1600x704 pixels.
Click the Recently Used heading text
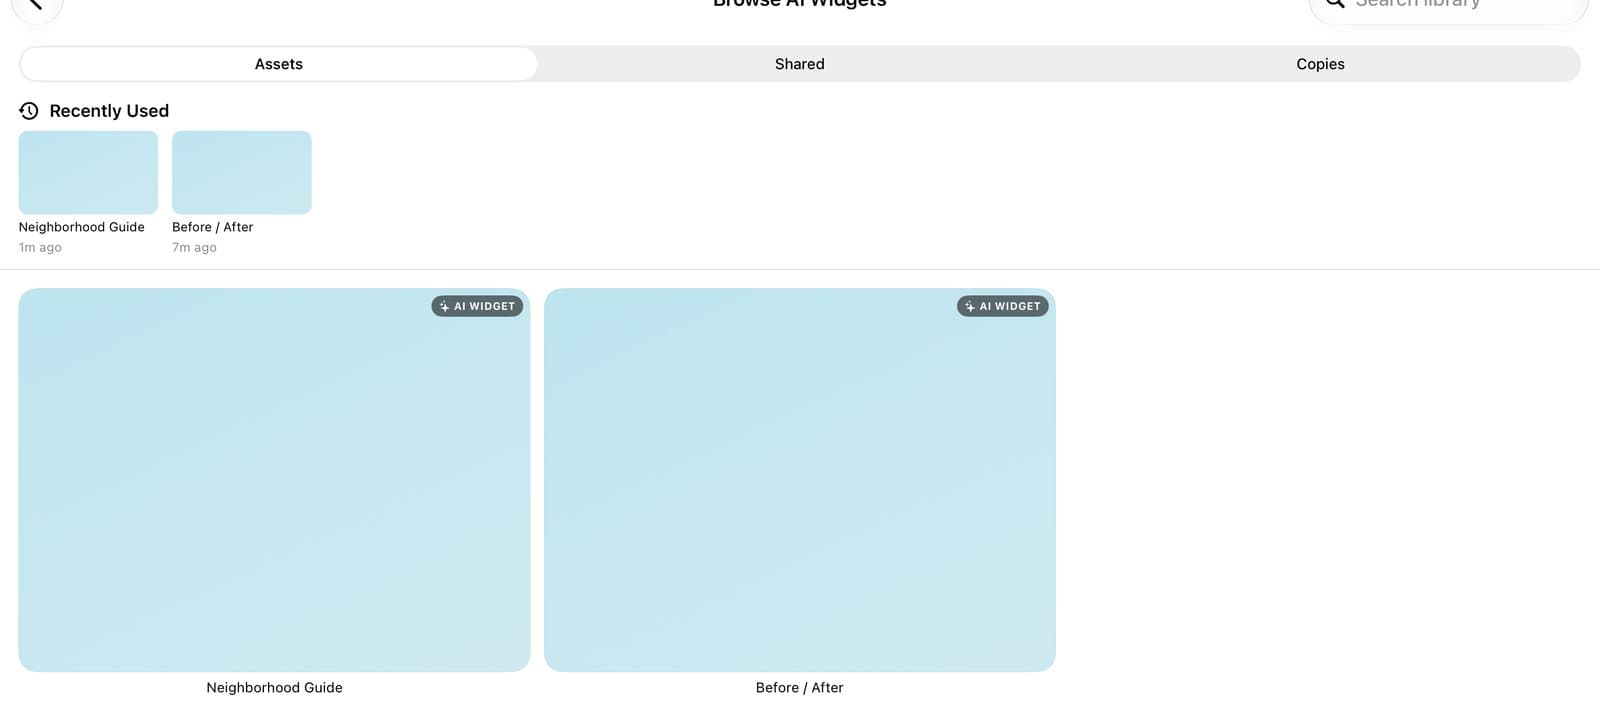(x=109, y=111)
